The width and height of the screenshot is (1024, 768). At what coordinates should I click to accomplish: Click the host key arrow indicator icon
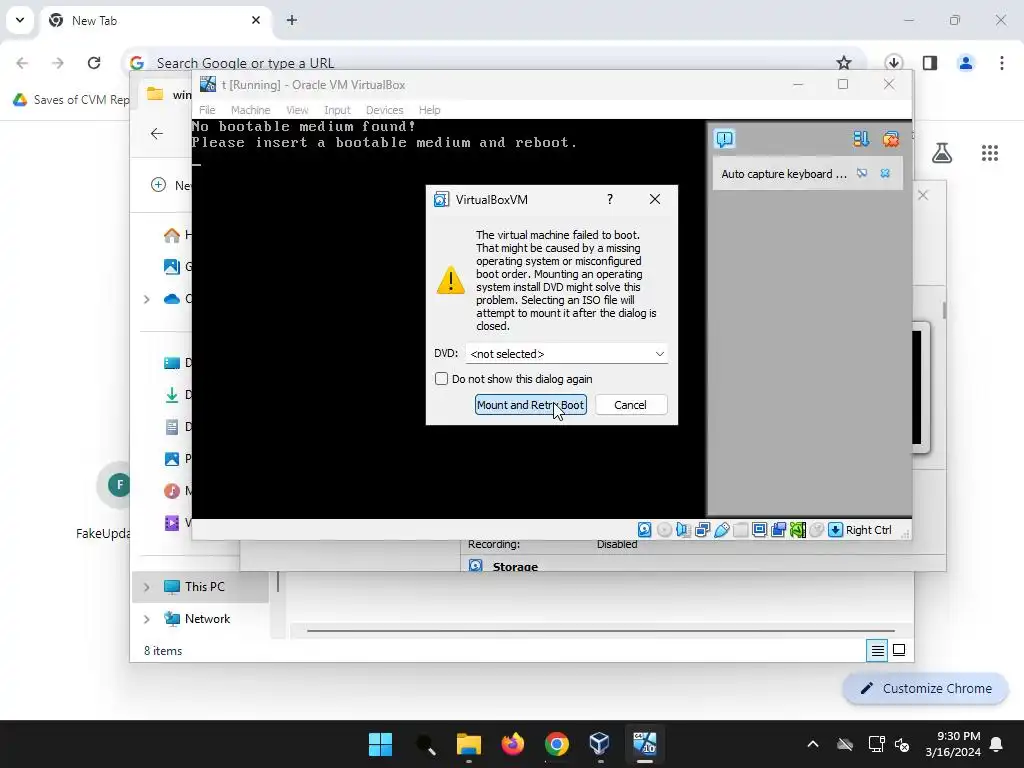point(835,530)
